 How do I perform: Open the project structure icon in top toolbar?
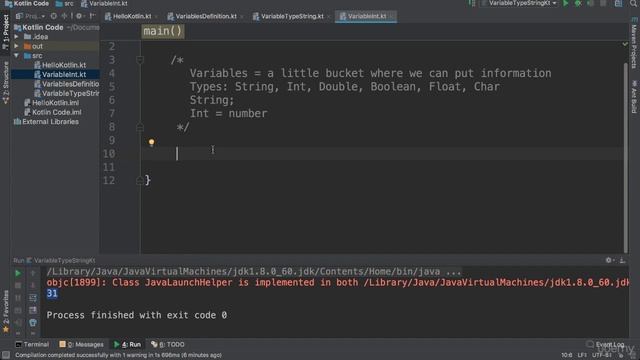619,3
